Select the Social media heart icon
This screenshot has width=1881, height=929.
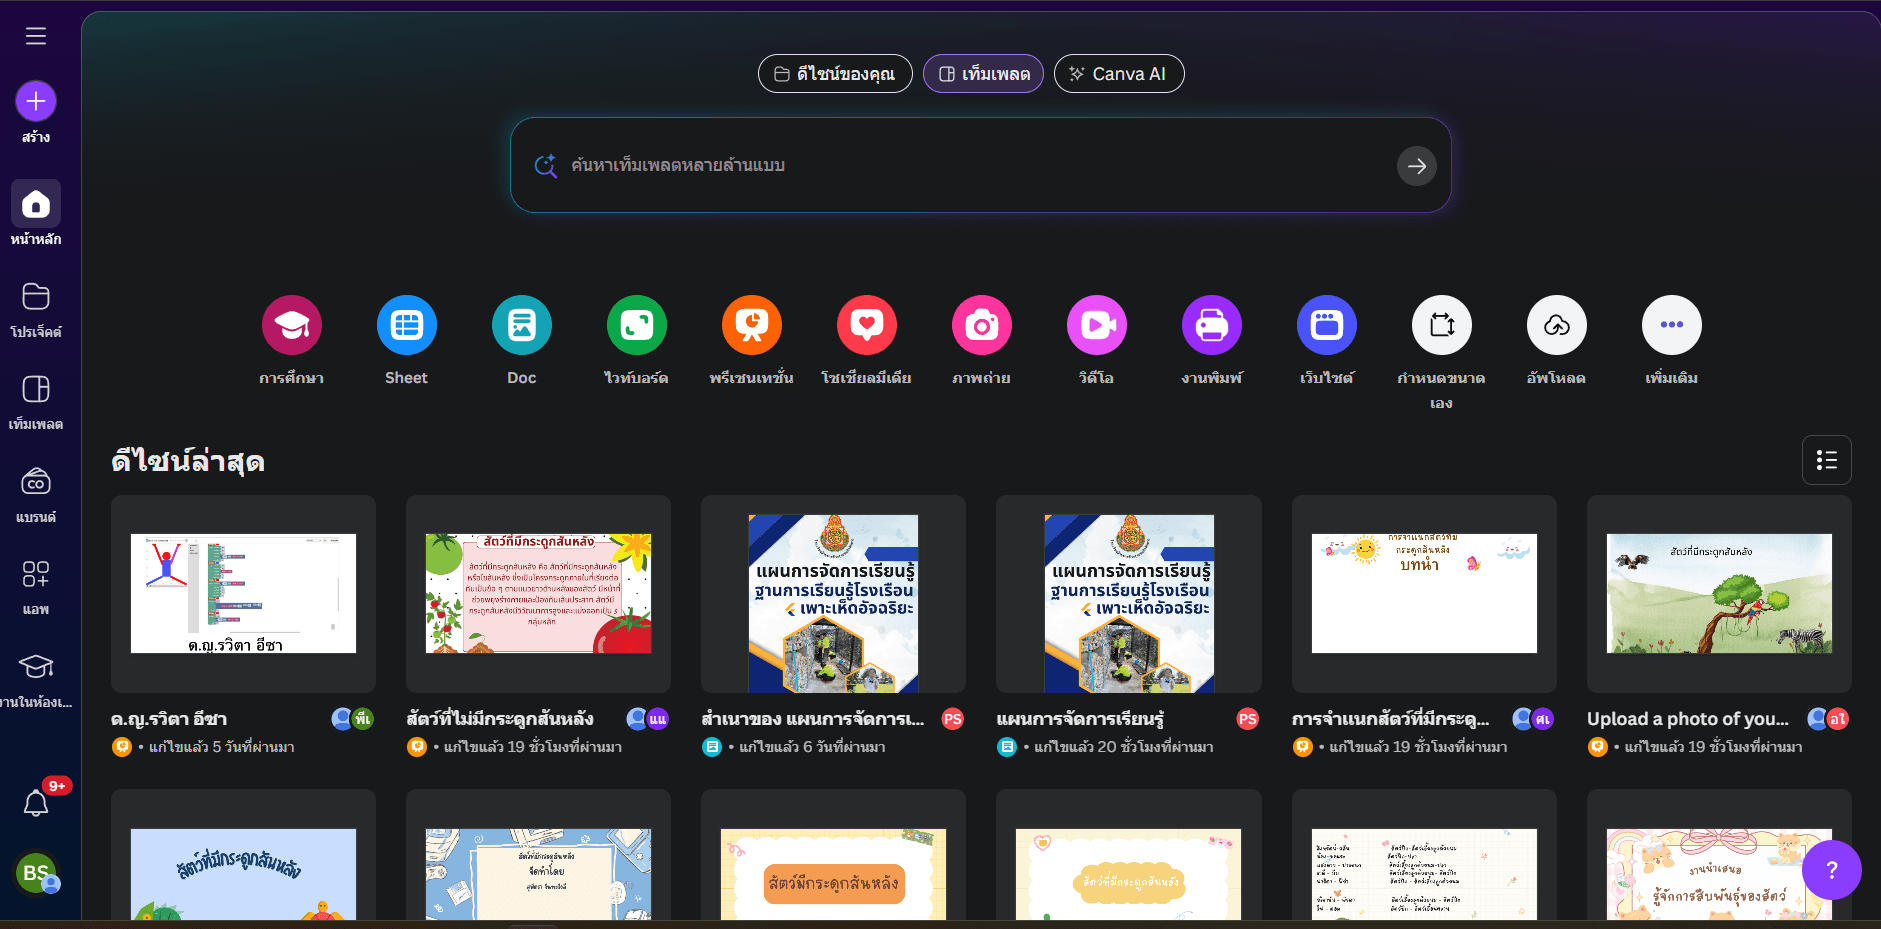pyautogui.click(x=867, y=325)
